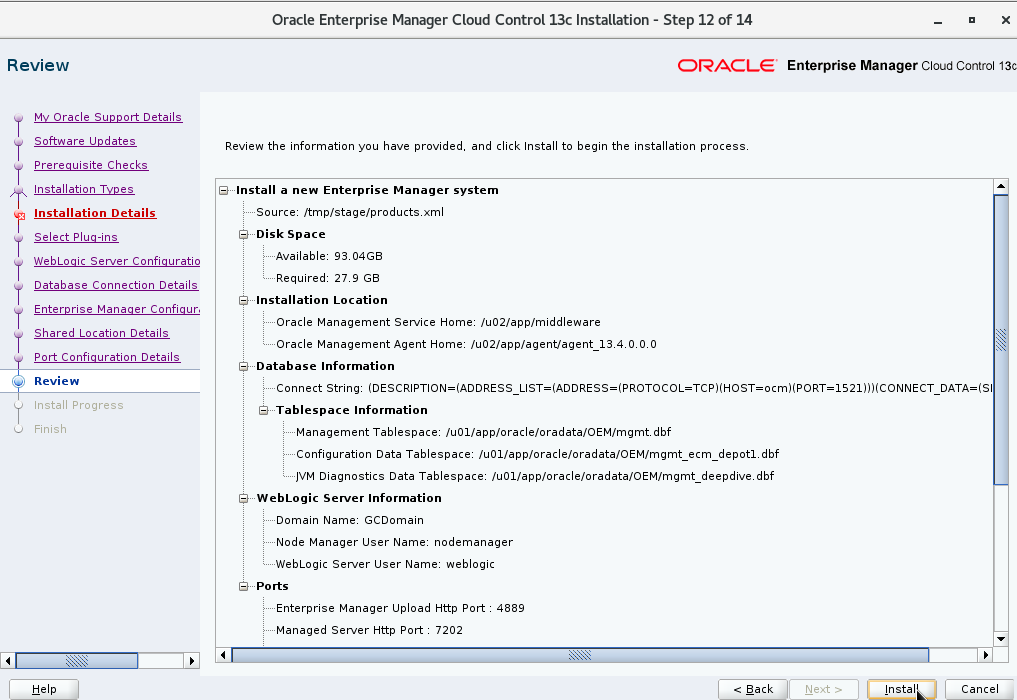Click sidebar scroll left arrow

pyautogui.click(x=8, y=660)
